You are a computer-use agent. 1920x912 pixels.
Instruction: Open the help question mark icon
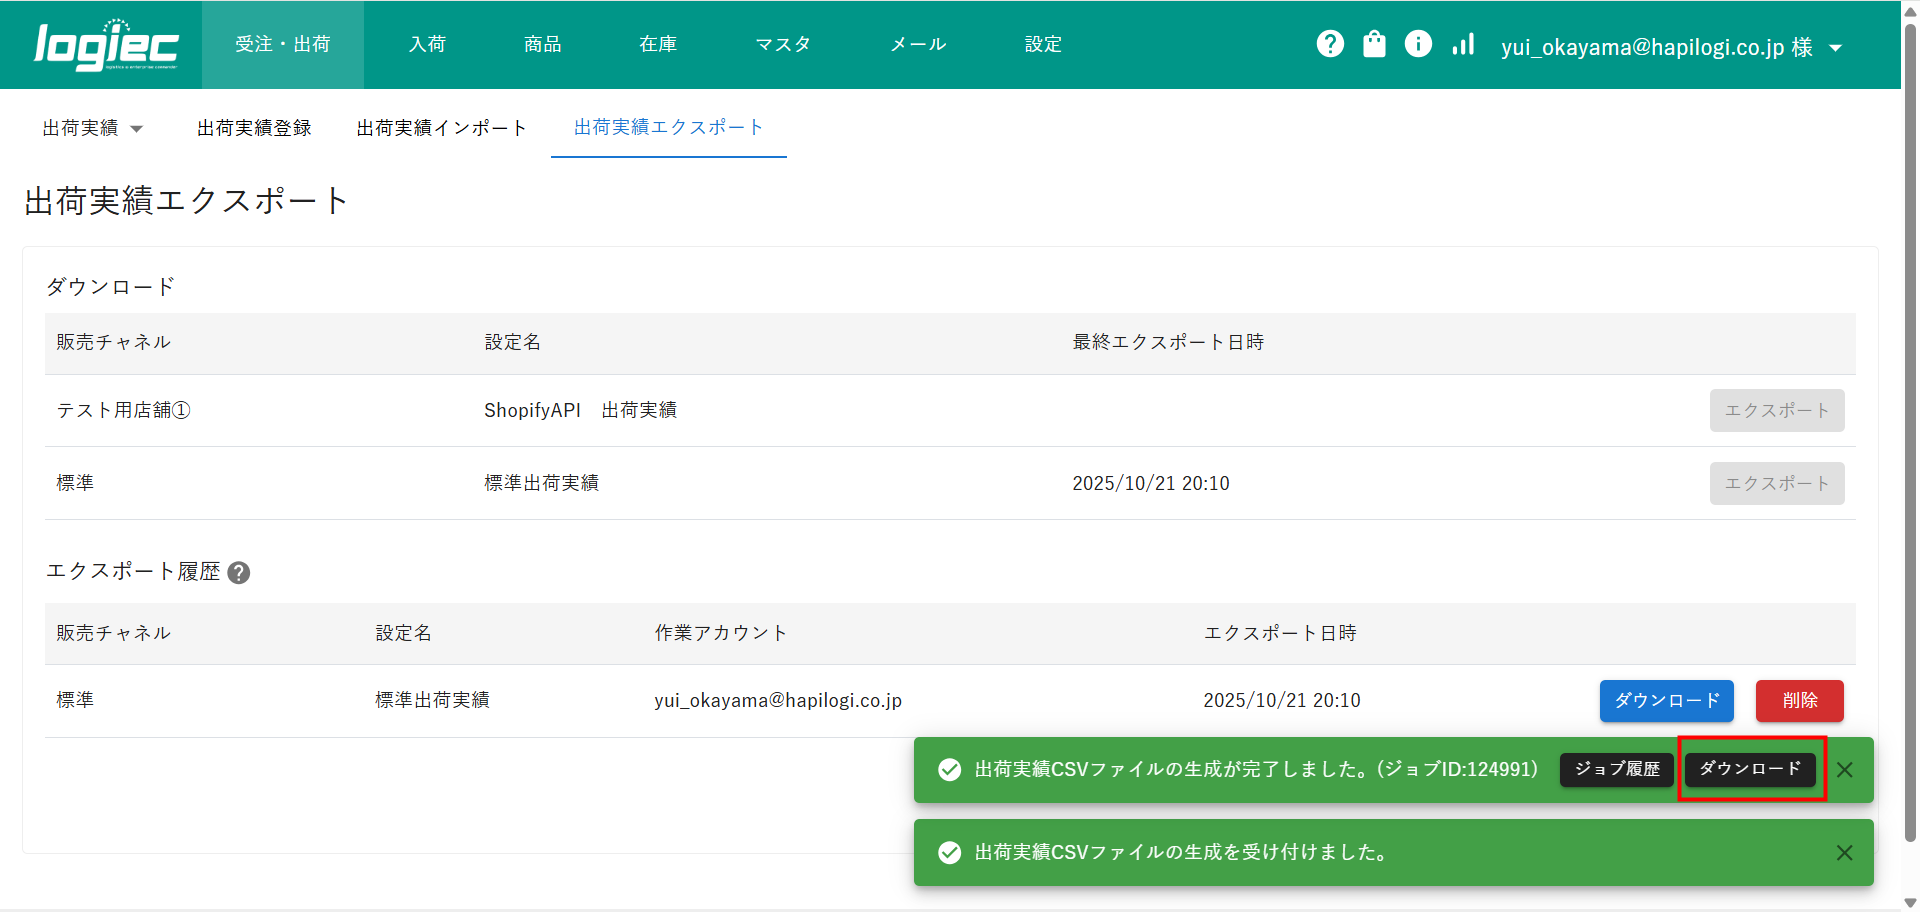point(1330,44)
